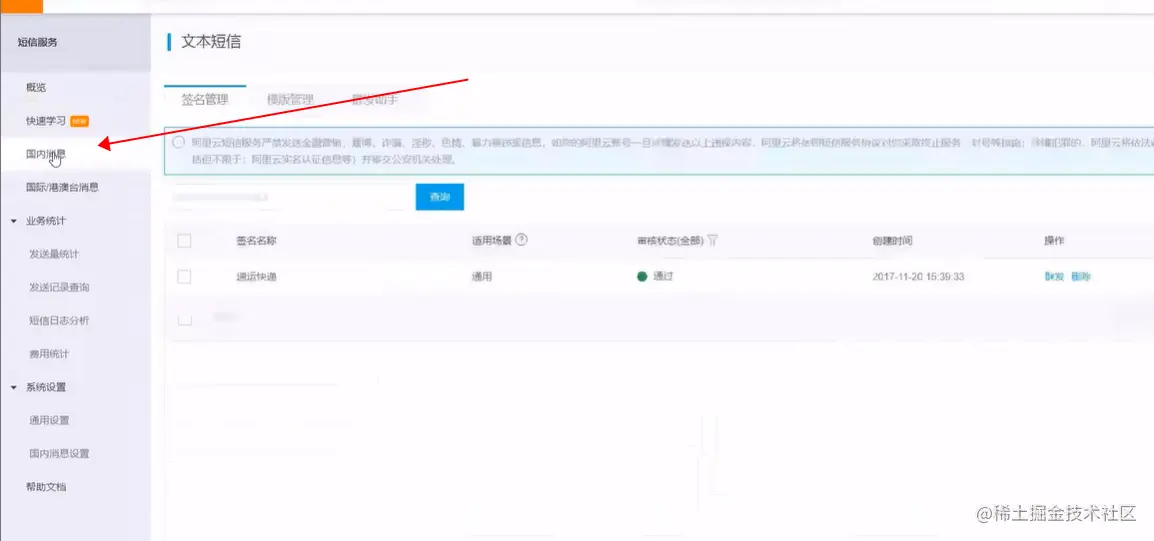Click the help icon beside 适用场景
The width and height of the screenshot is (1154, 541).
pyautogui.click(x=521, y=240)
